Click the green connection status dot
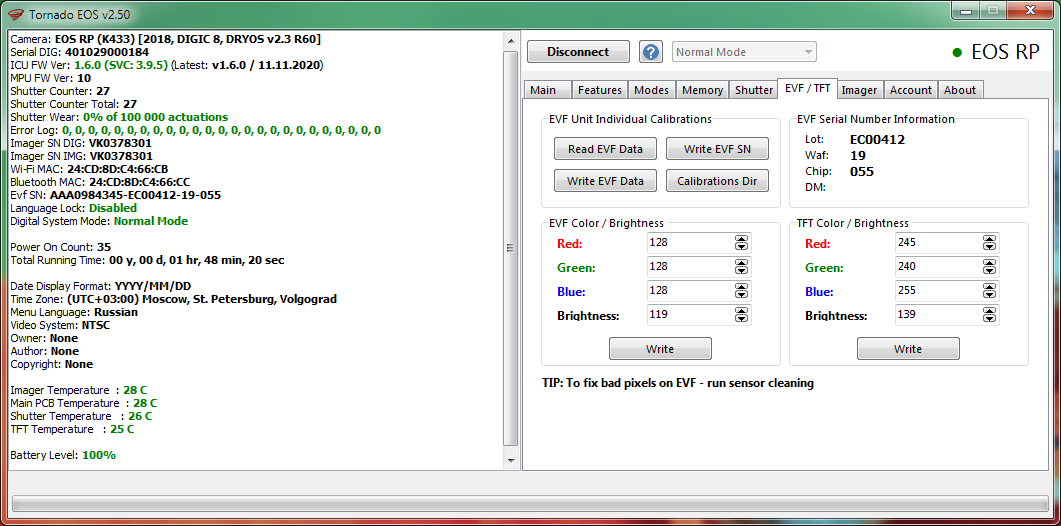The height and width of the screenshot is (526, 1061). point(957,52)
